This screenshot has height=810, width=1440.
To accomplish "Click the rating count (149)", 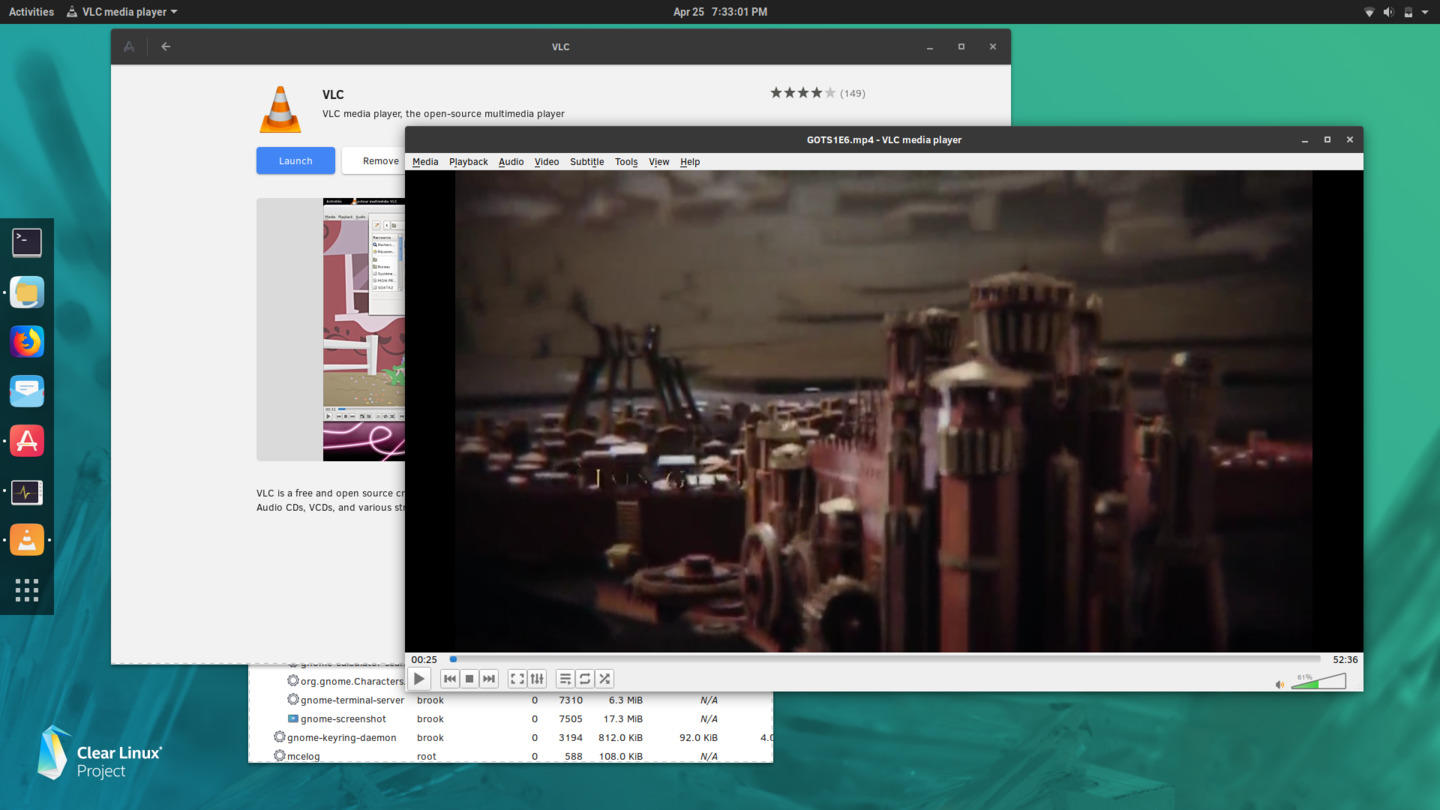I will click(x=853, y=93).
